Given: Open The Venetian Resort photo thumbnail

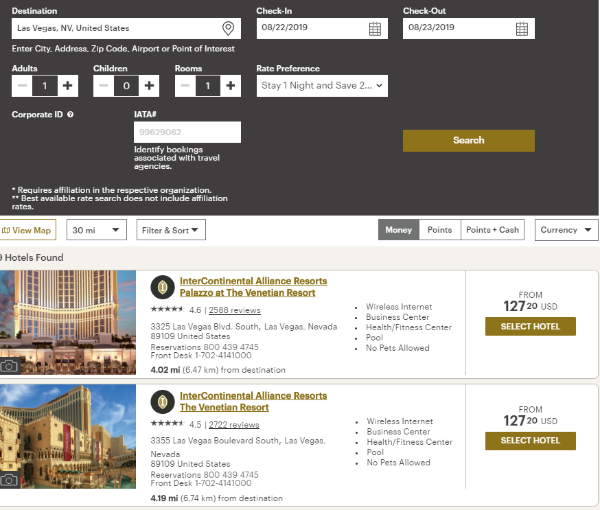Looking at the screenshot, I should (x=68, y=437).
